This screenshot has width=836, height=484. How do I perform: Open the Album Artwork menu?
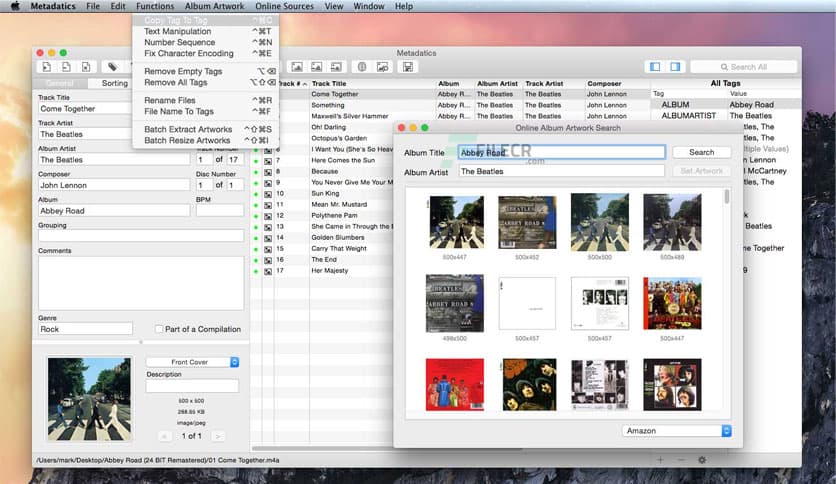pos(214,6)
